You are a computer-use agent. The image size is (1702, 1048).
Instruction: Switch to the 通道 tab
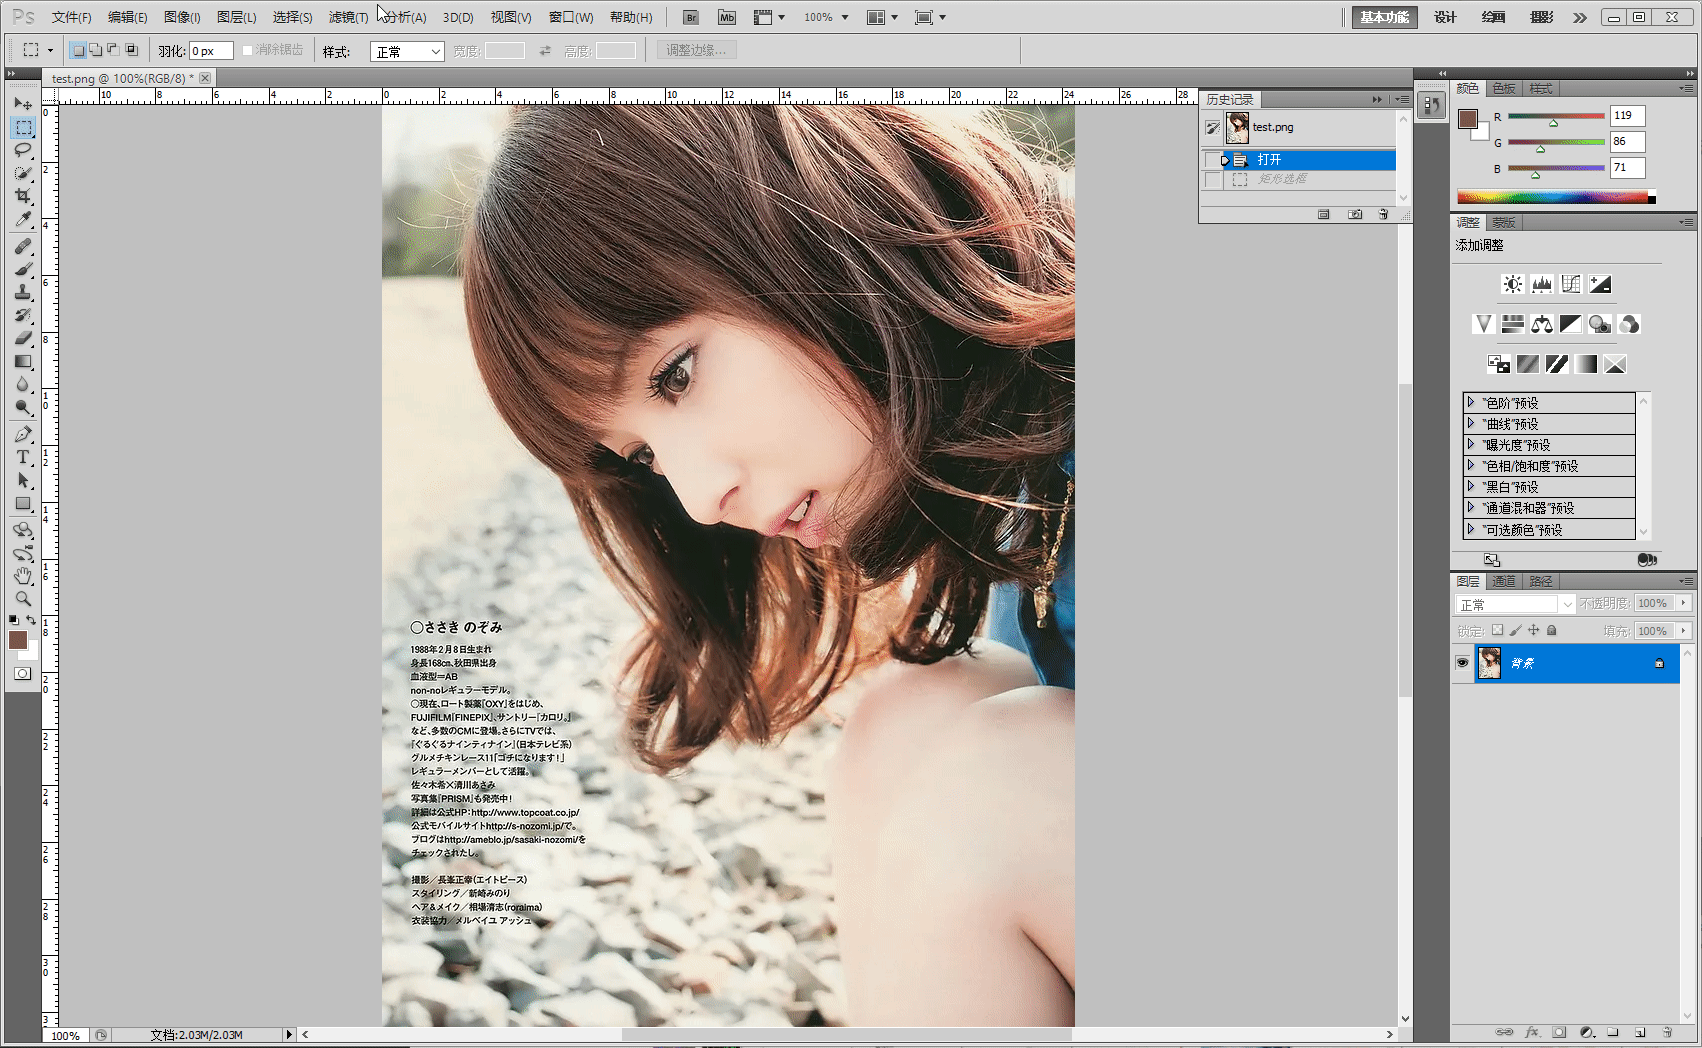pyautogui.click(x=1503, y=581)
